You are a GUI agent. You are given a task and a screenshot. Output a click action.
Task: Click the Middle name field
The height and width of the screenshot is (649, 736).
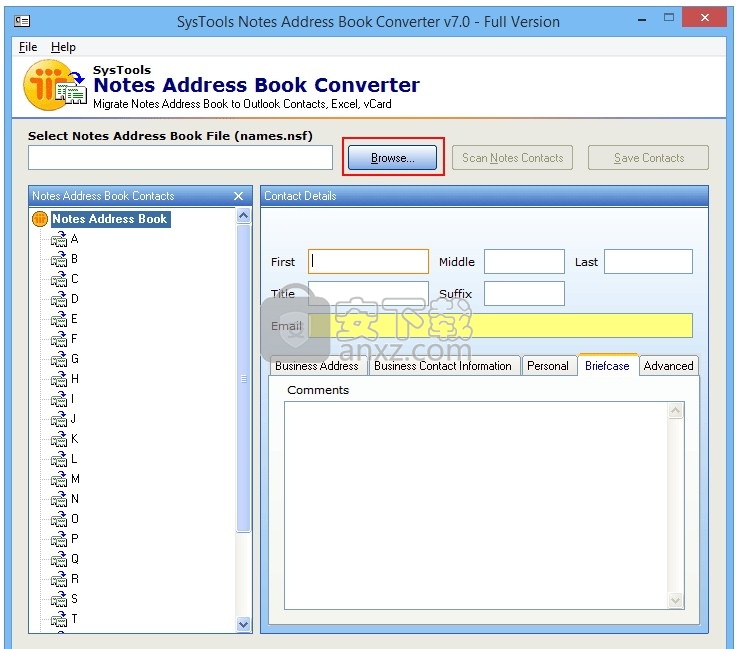click(x=524, y=261)
